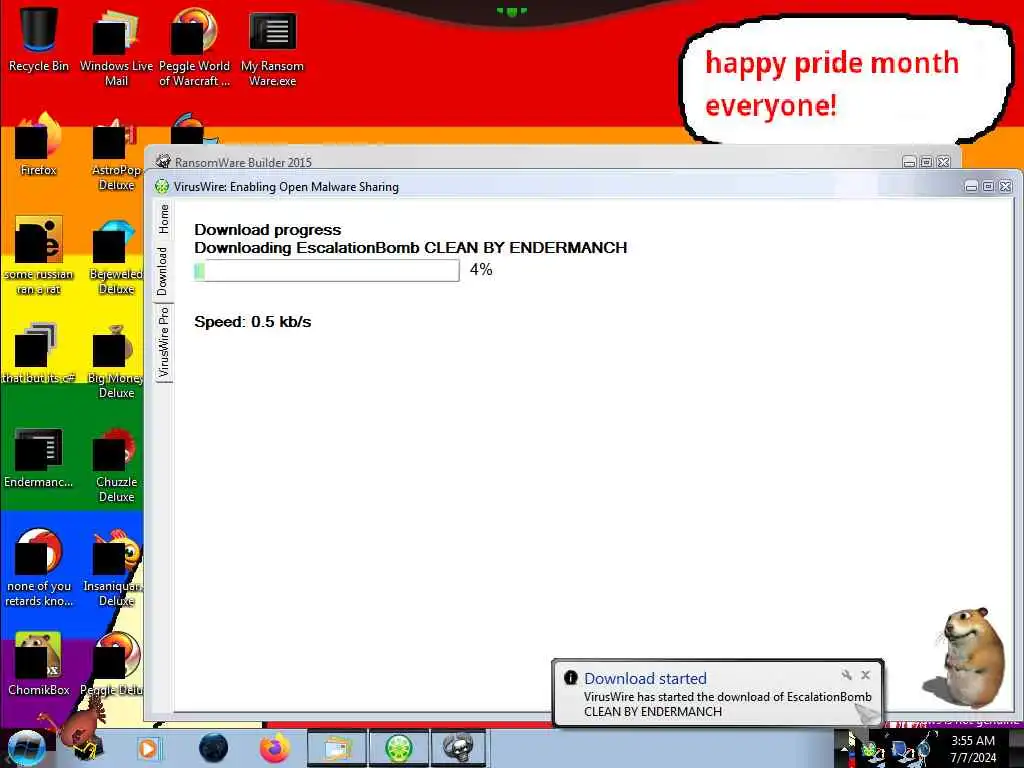Click the Download started balloon title

645,679
